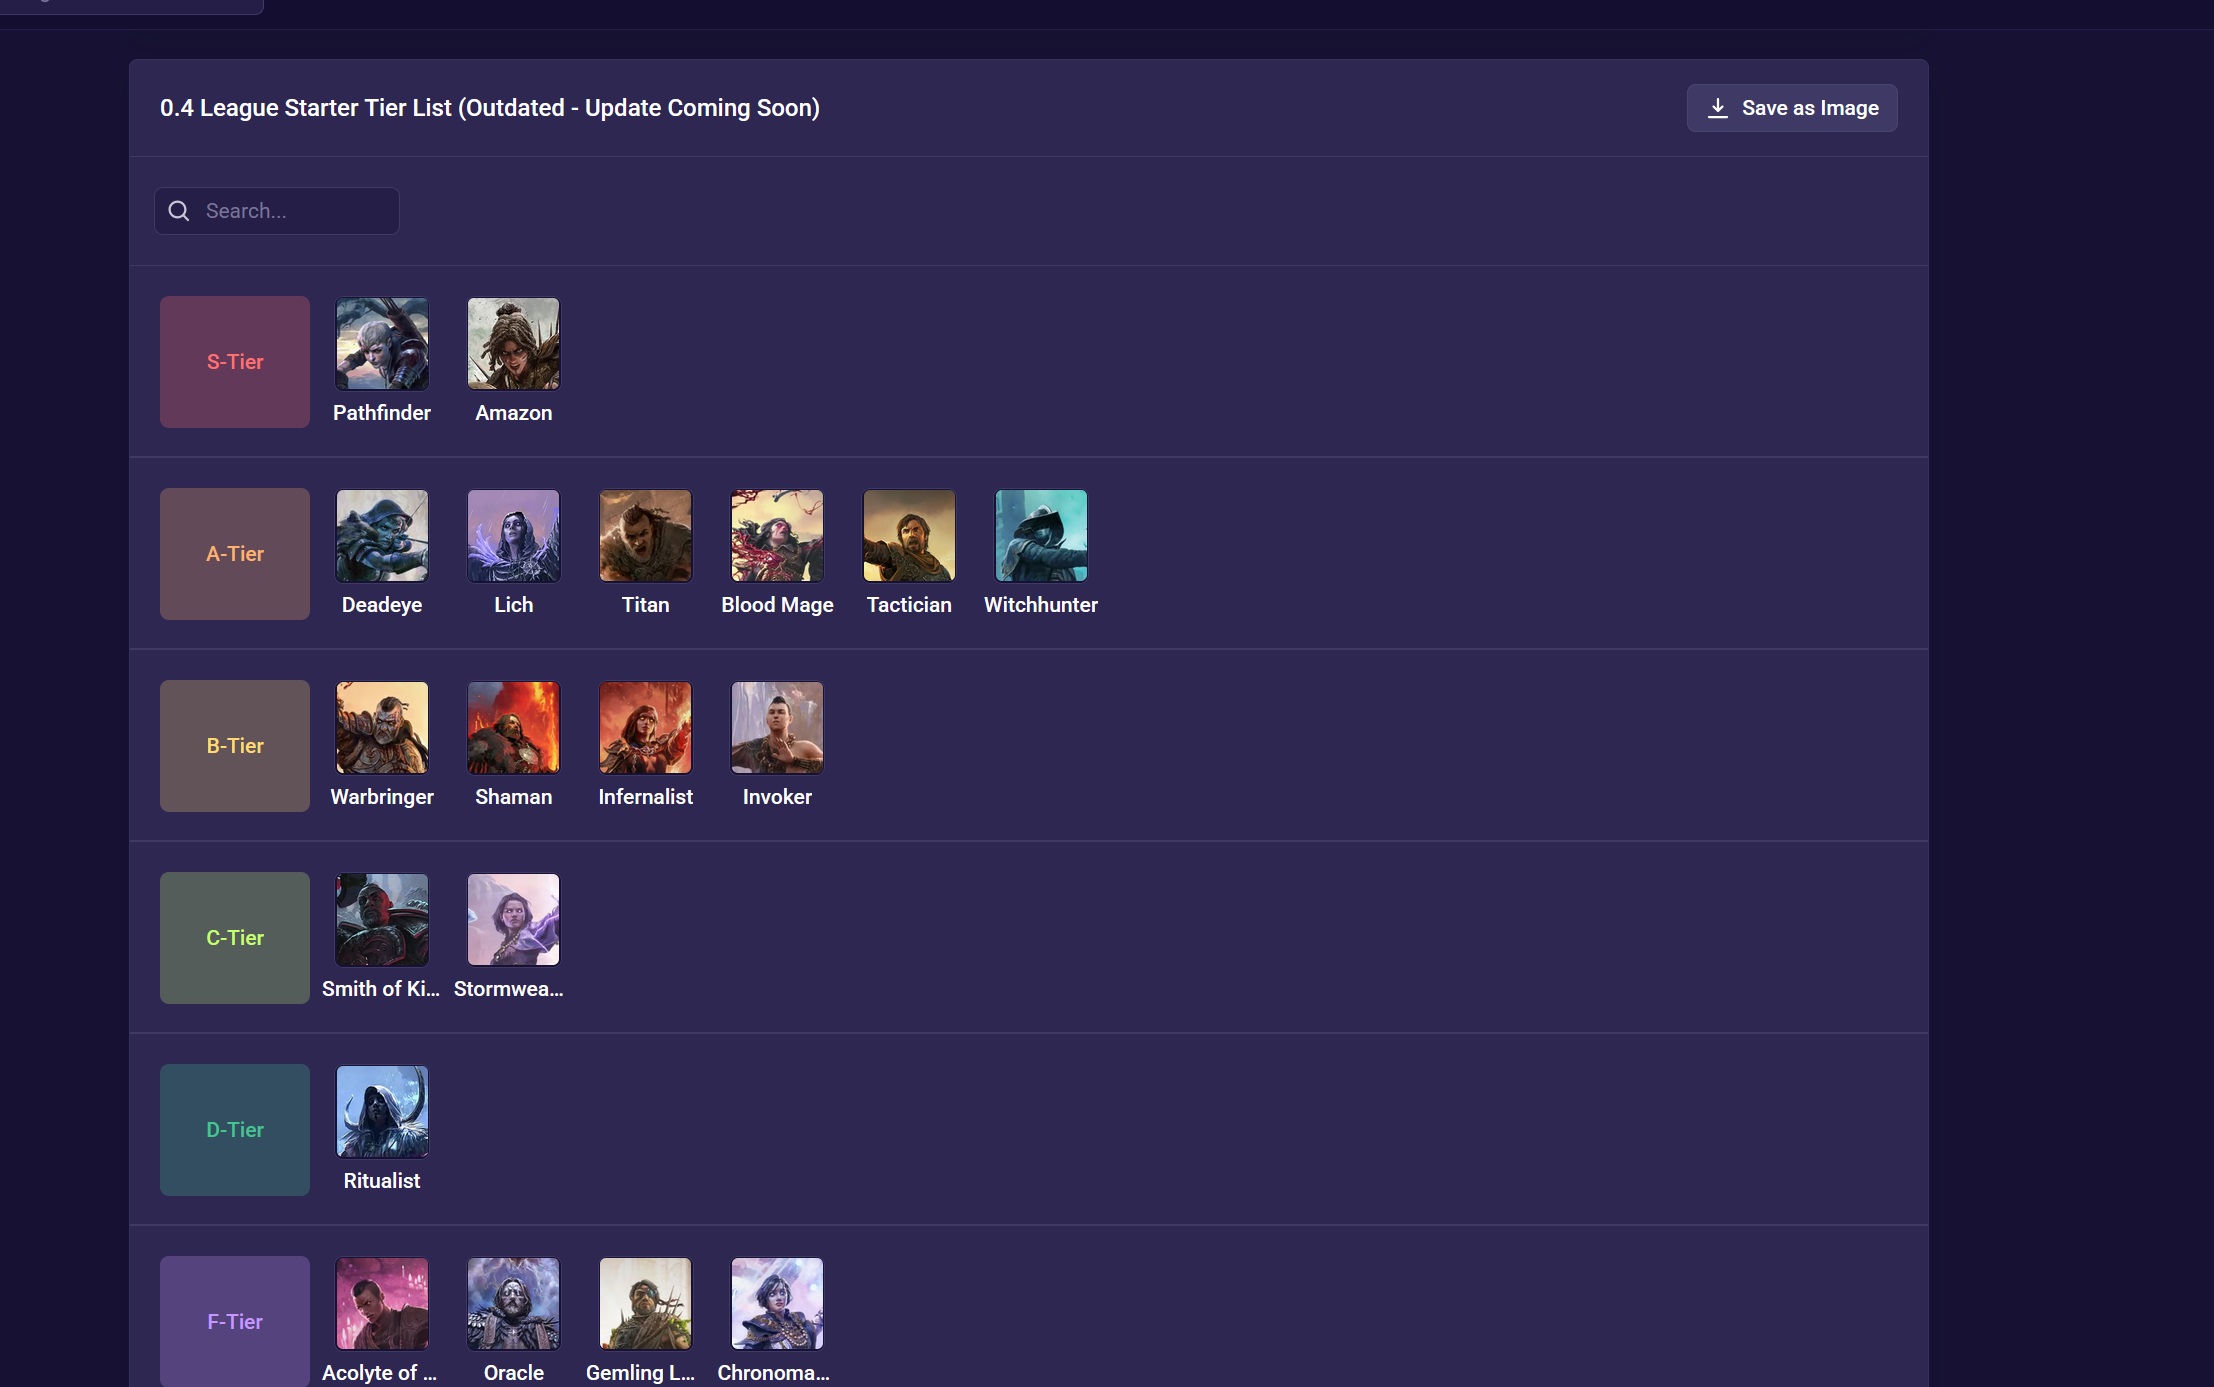Image resolution: width=2214 pixels, height=1387 pixels.
Task: Click the Lich ascendancy icon
Action: coord(514,535)
